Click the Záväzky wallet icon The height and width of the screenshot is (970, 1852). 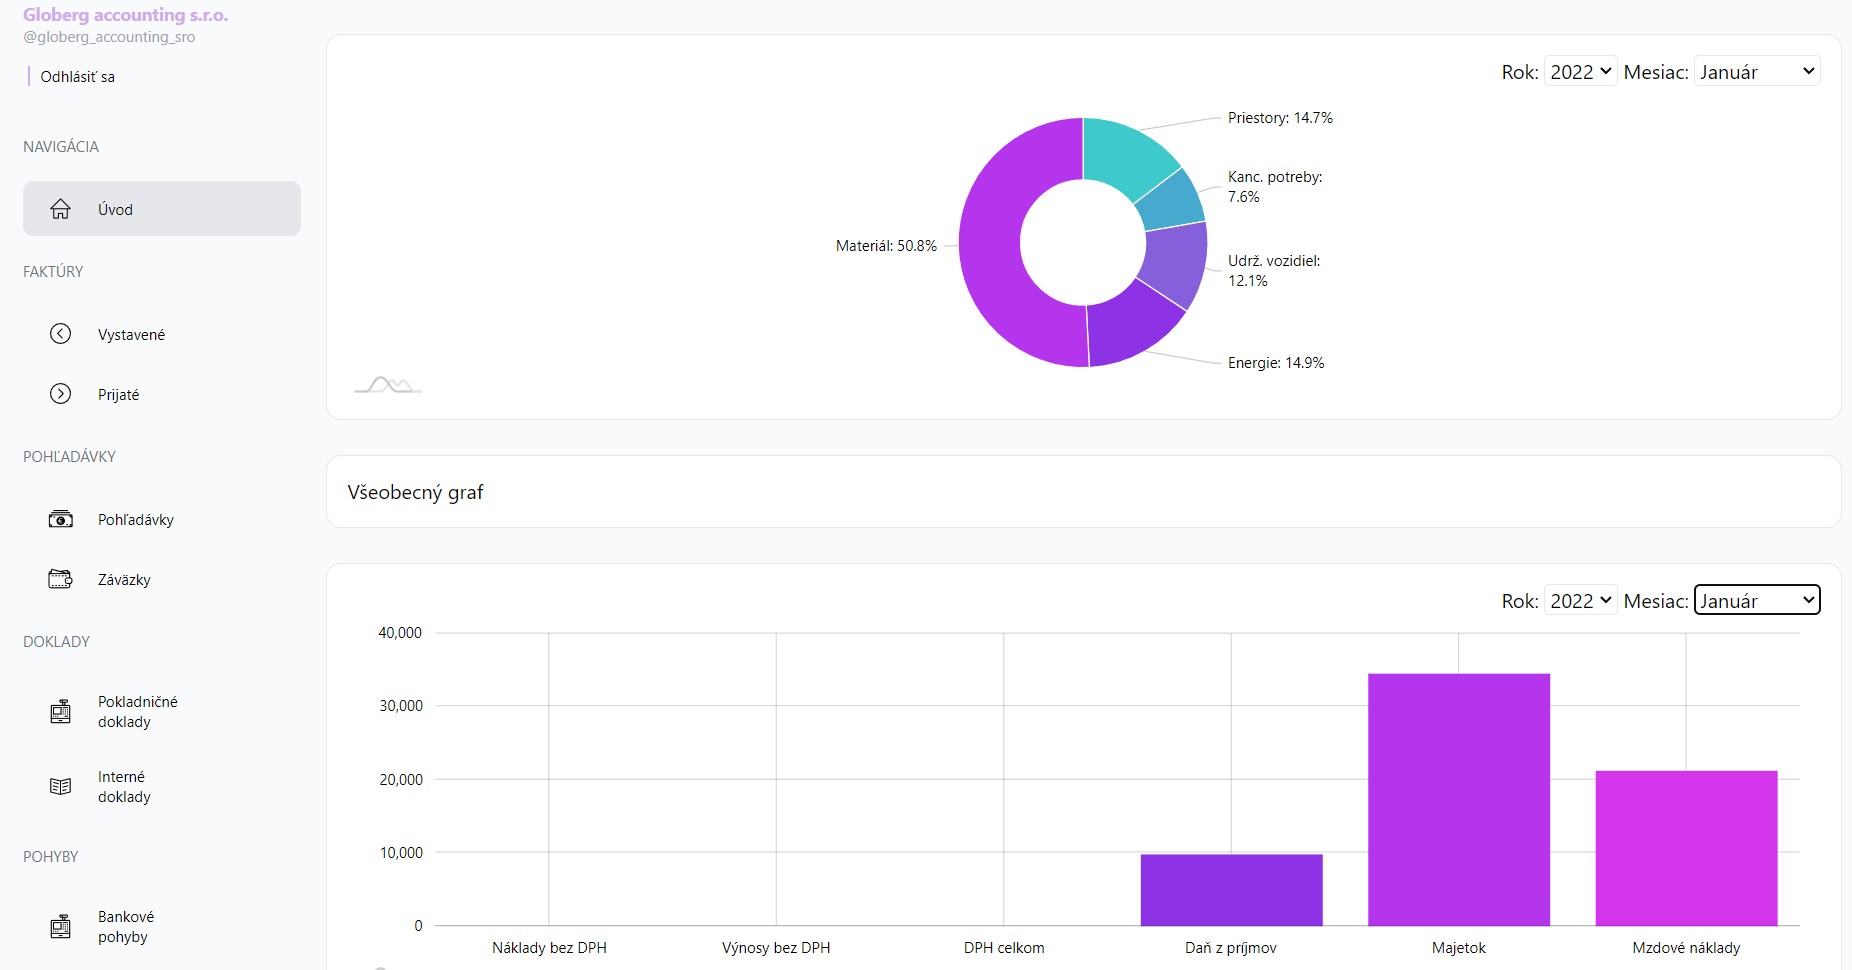click(x=61, y=579)
